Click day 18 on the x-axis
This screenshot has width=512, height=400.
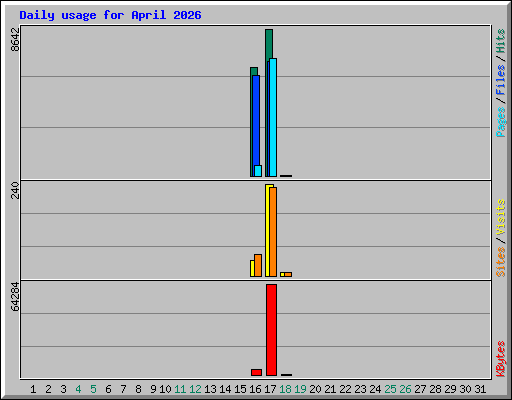tap(285, 389)
